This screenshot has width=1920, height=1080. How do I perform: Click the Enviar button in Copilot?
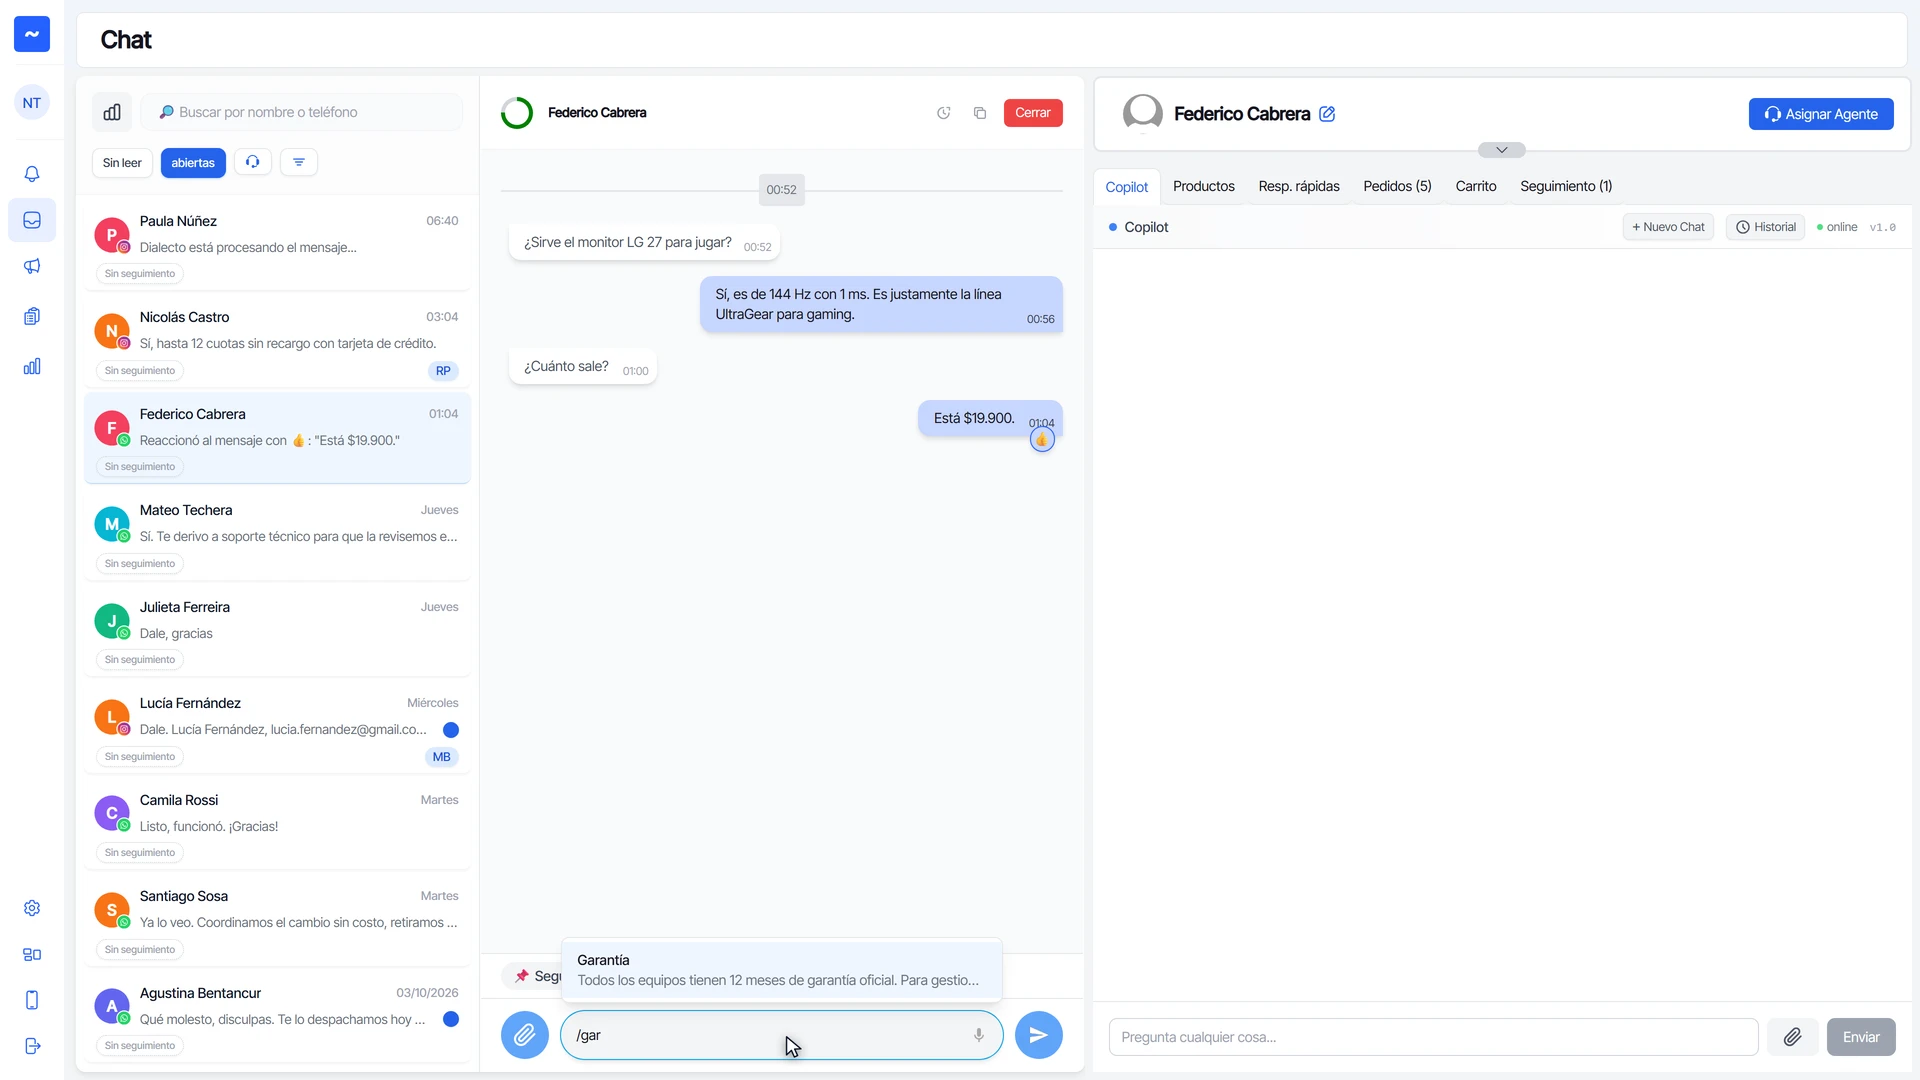[1861, 1037]
